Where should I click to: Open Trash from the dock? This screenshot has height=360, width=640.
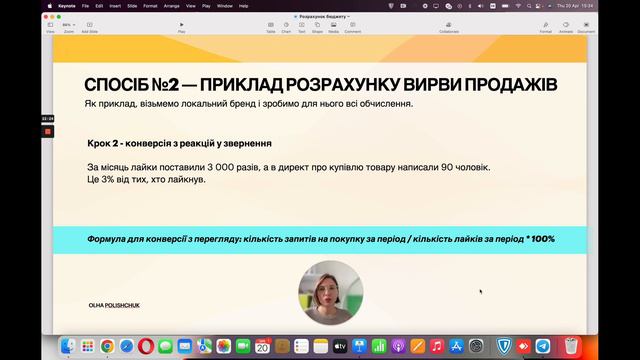[571, 347]
